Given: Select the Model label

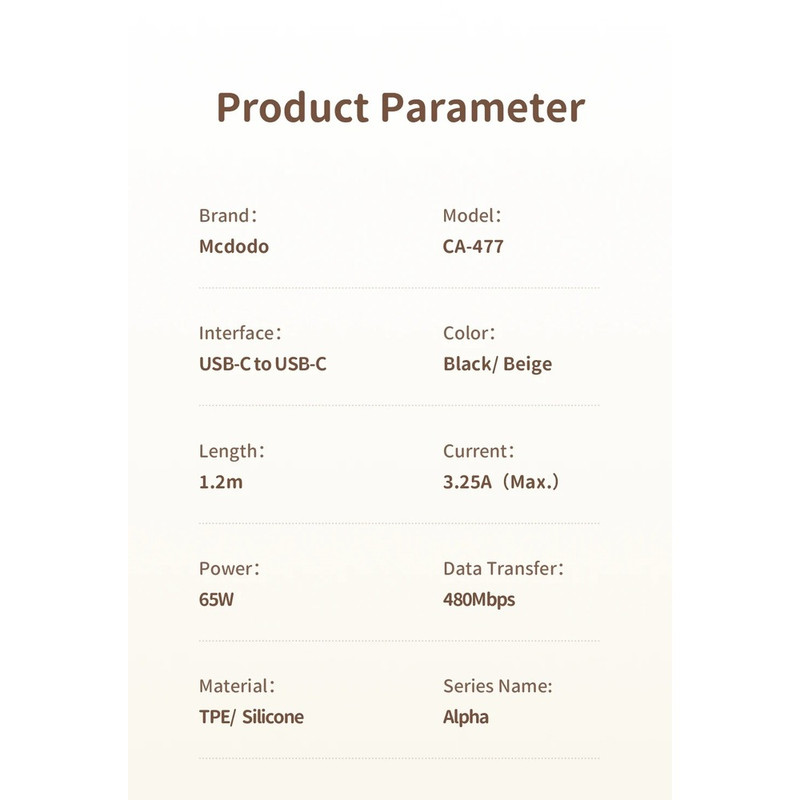Looking at the screenshot, I should 472,216.
